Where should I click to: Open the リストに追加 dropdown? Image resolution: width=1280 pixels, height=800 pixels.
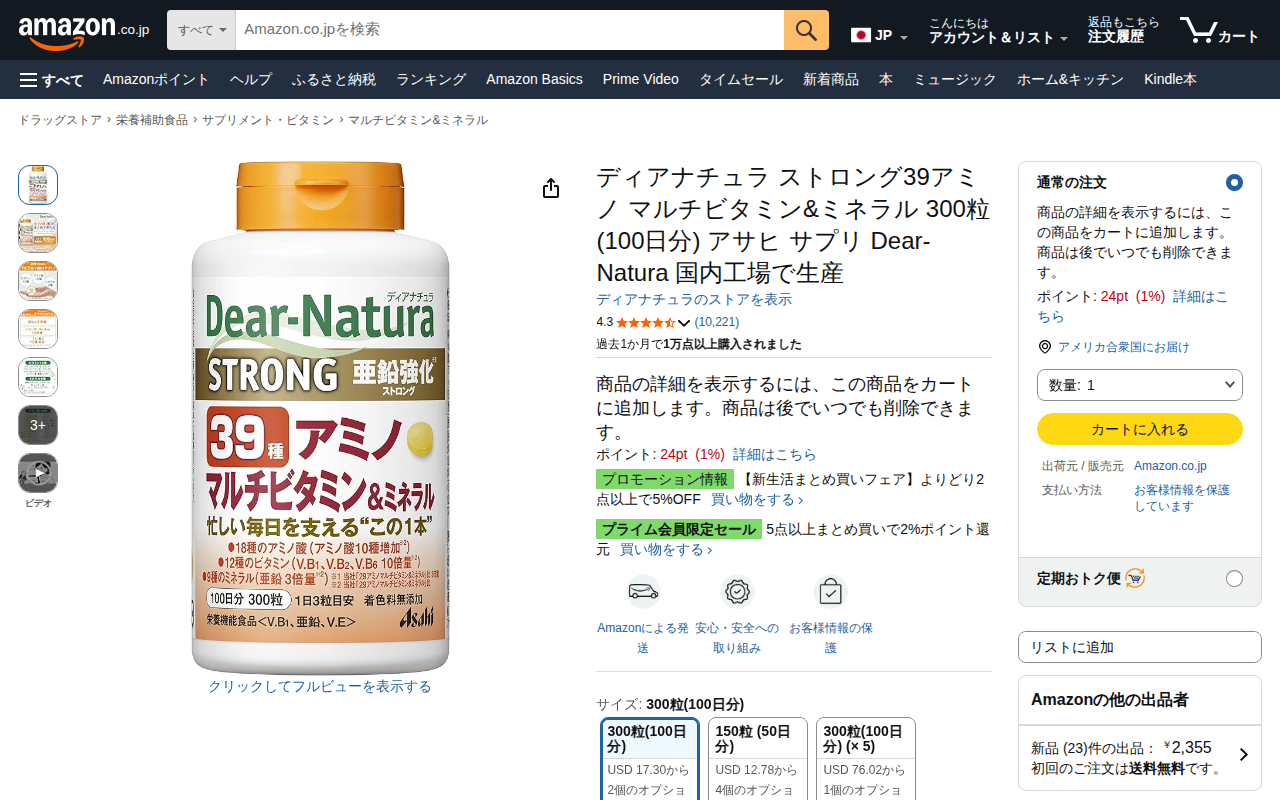(1140, 647)
